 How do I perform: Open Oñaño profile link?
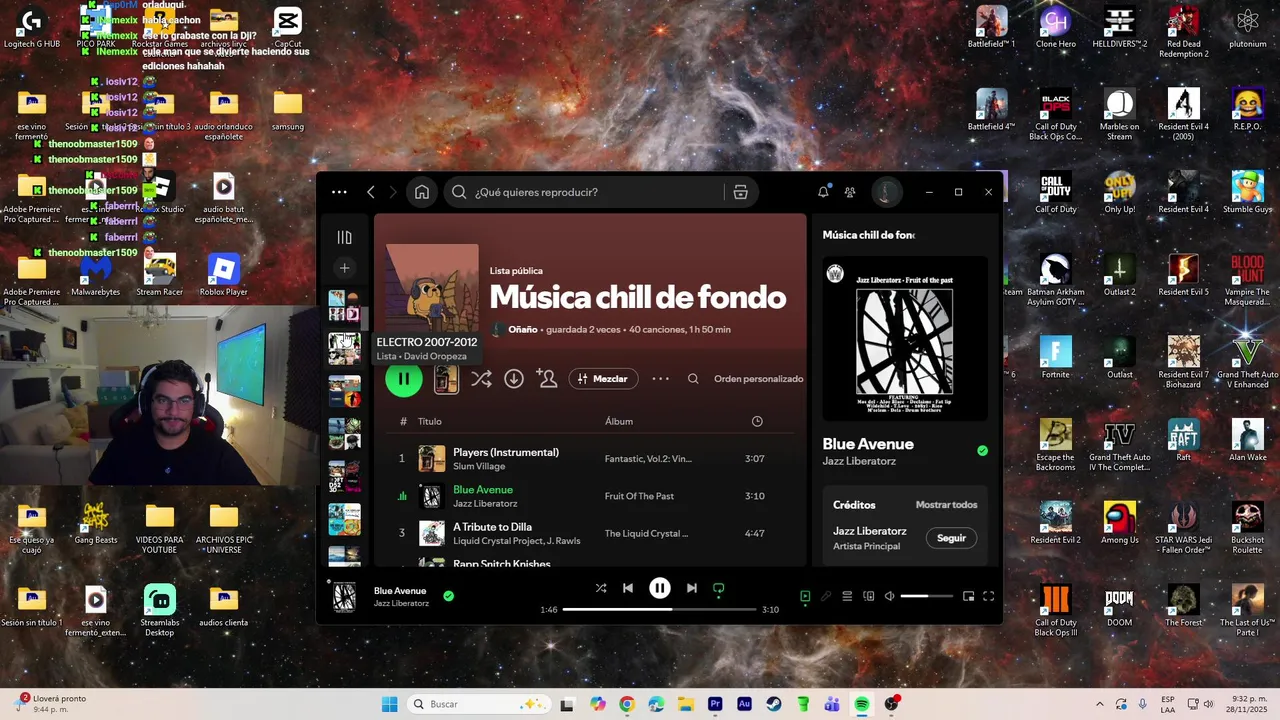click(523, 329)
